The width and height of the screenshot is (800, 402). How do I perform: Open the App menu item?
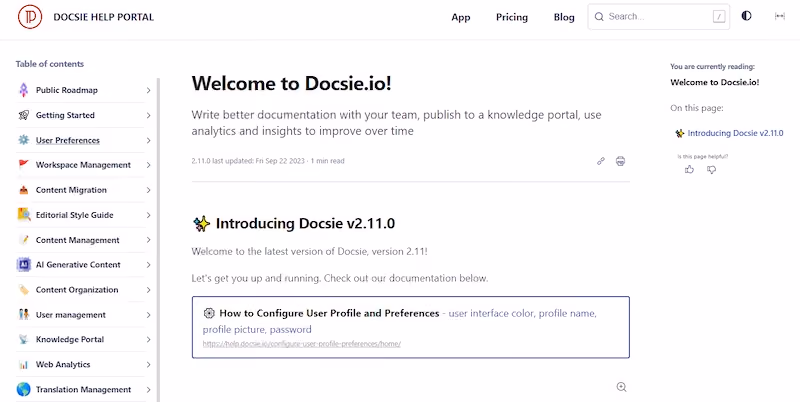pyautogui.click(x=461, y=17)
